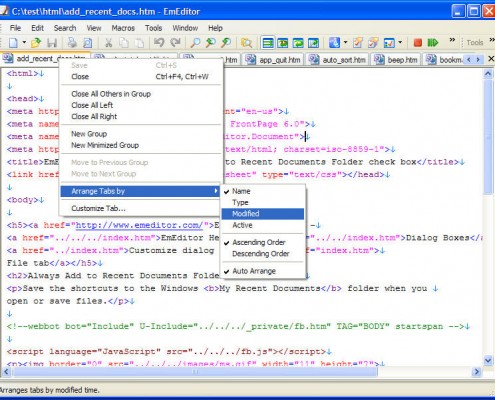
Task: Click the Plug-ins chart icon
Action: (389, 43)
